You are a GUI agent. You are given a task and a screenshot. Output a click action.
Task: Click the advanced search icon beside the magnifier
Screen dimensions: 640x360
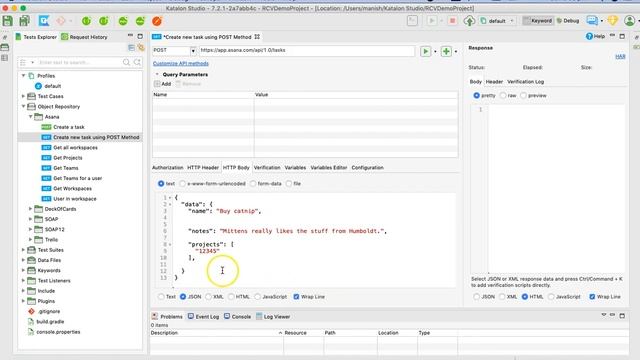point(138,62)
